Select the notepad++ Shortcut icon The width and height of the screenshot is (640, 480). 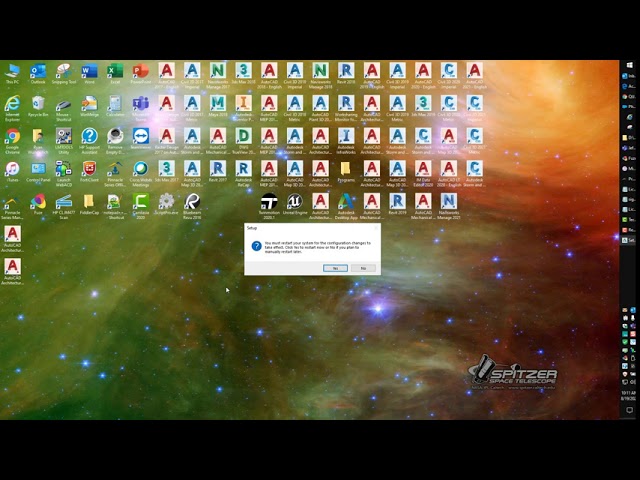[x=115, y=207]
